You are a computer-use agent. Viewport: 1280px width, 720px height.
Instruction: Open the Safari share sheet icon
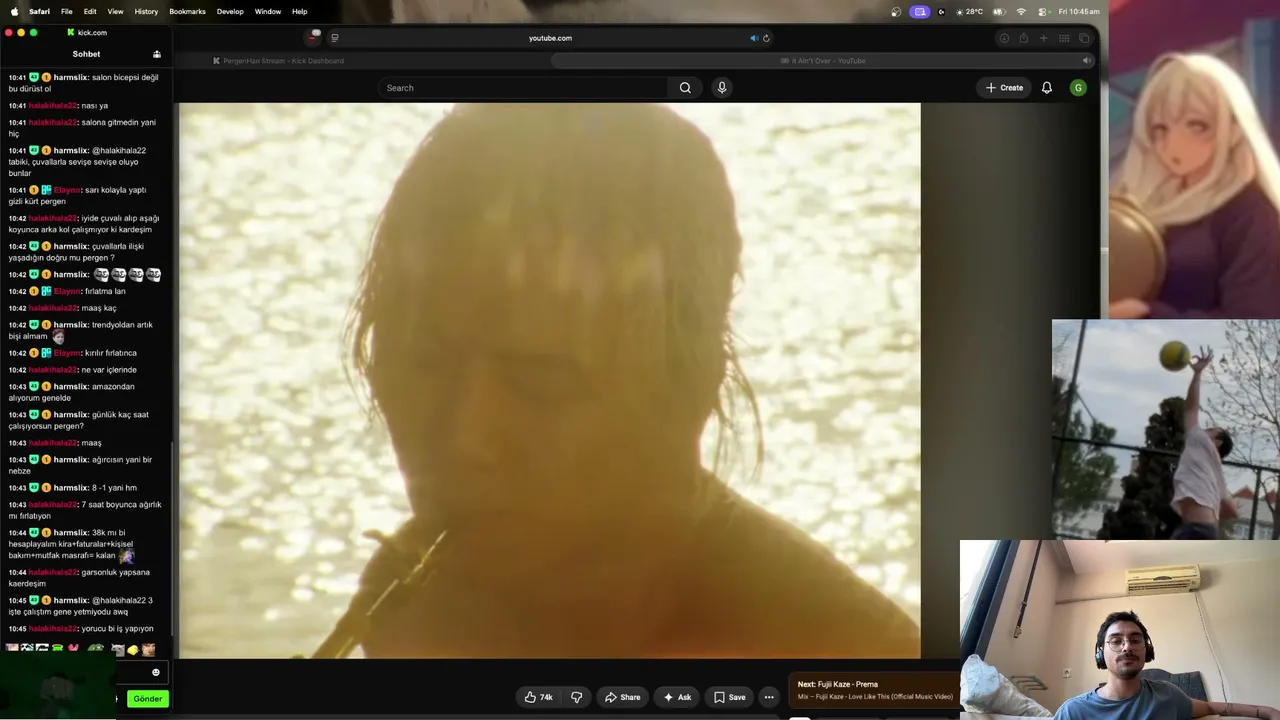click(x=1023, y=38)
